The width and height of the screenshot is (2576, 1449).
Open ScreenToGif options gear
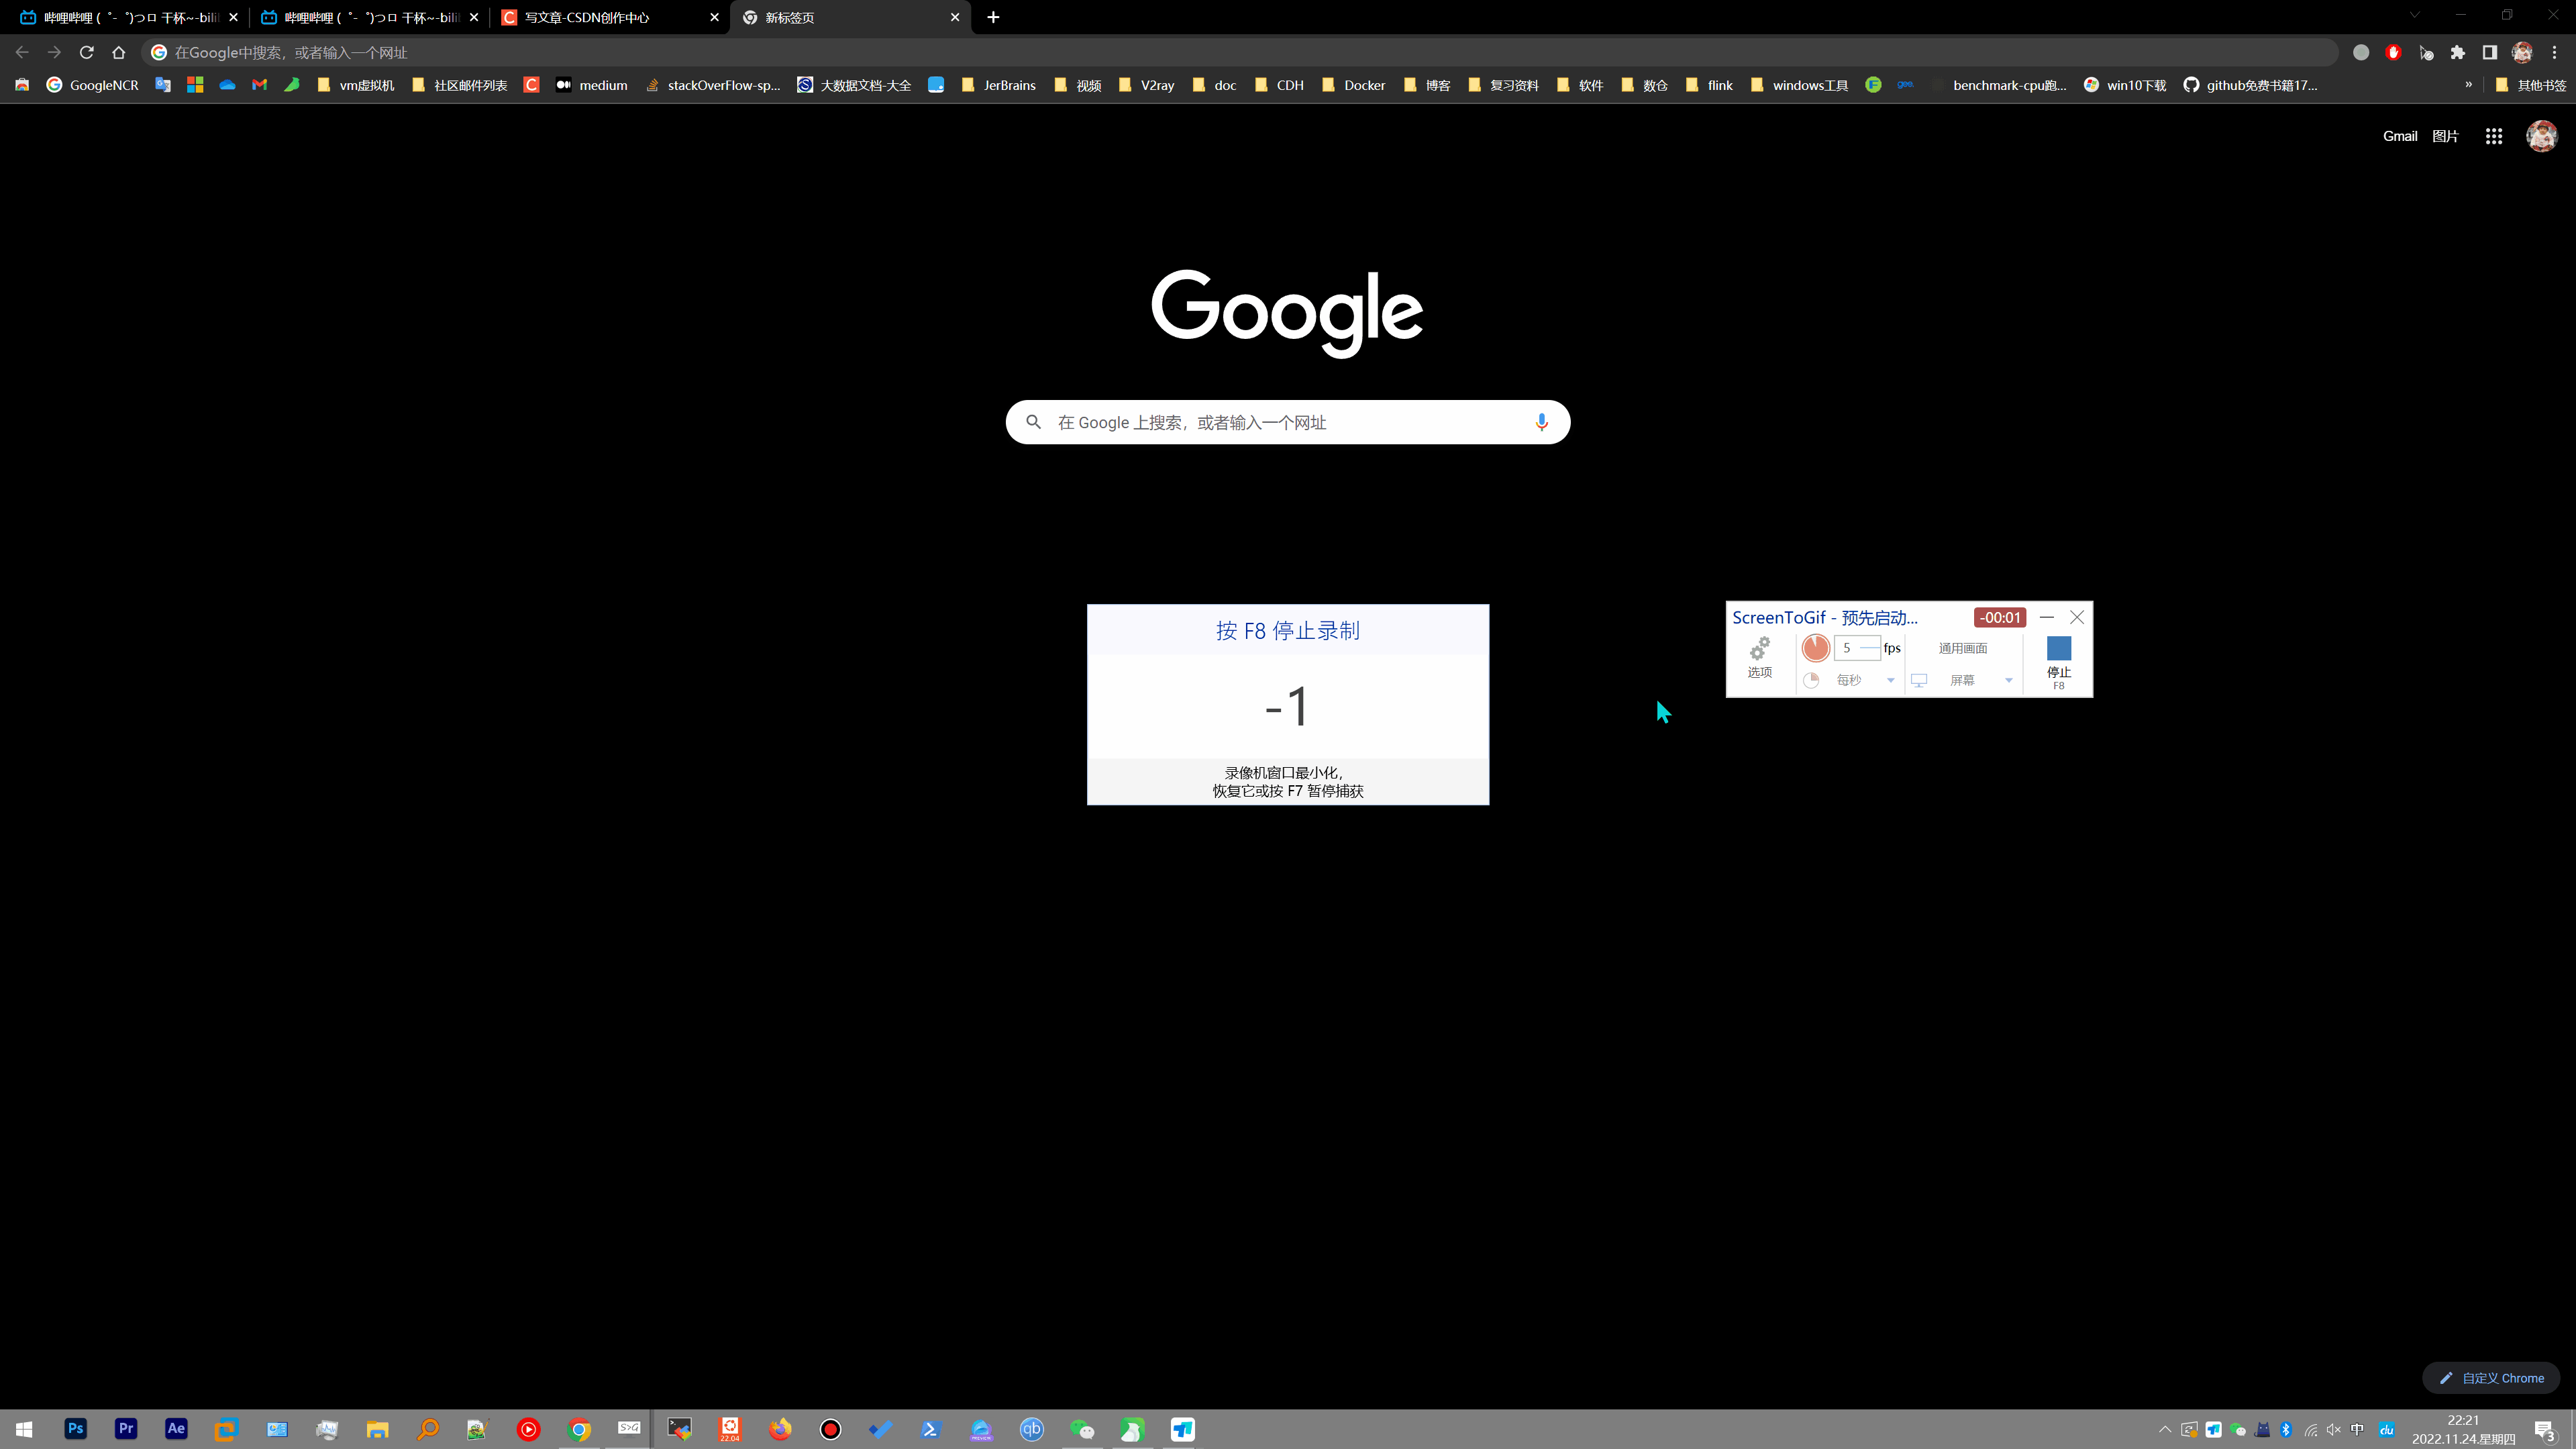1759,656
